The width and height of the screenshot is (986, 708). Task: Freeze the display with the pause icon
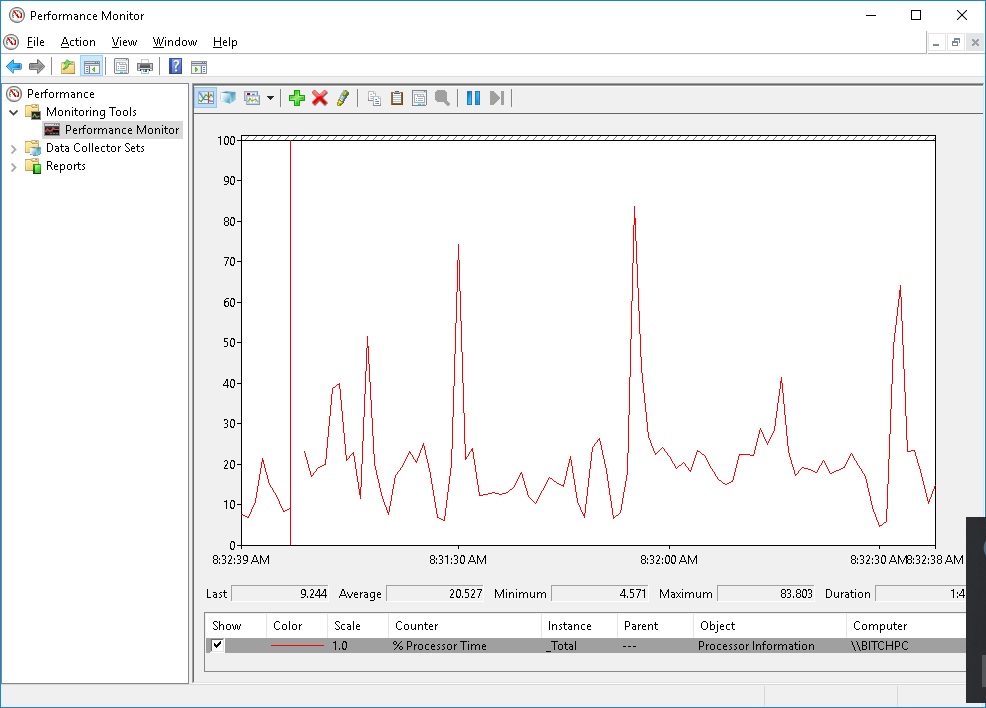[474, 98]
